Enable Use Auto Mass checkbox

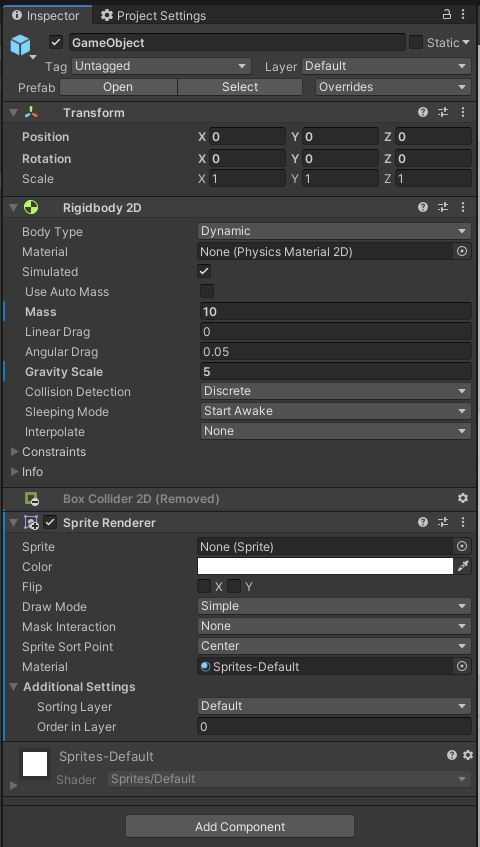(207, 291)
